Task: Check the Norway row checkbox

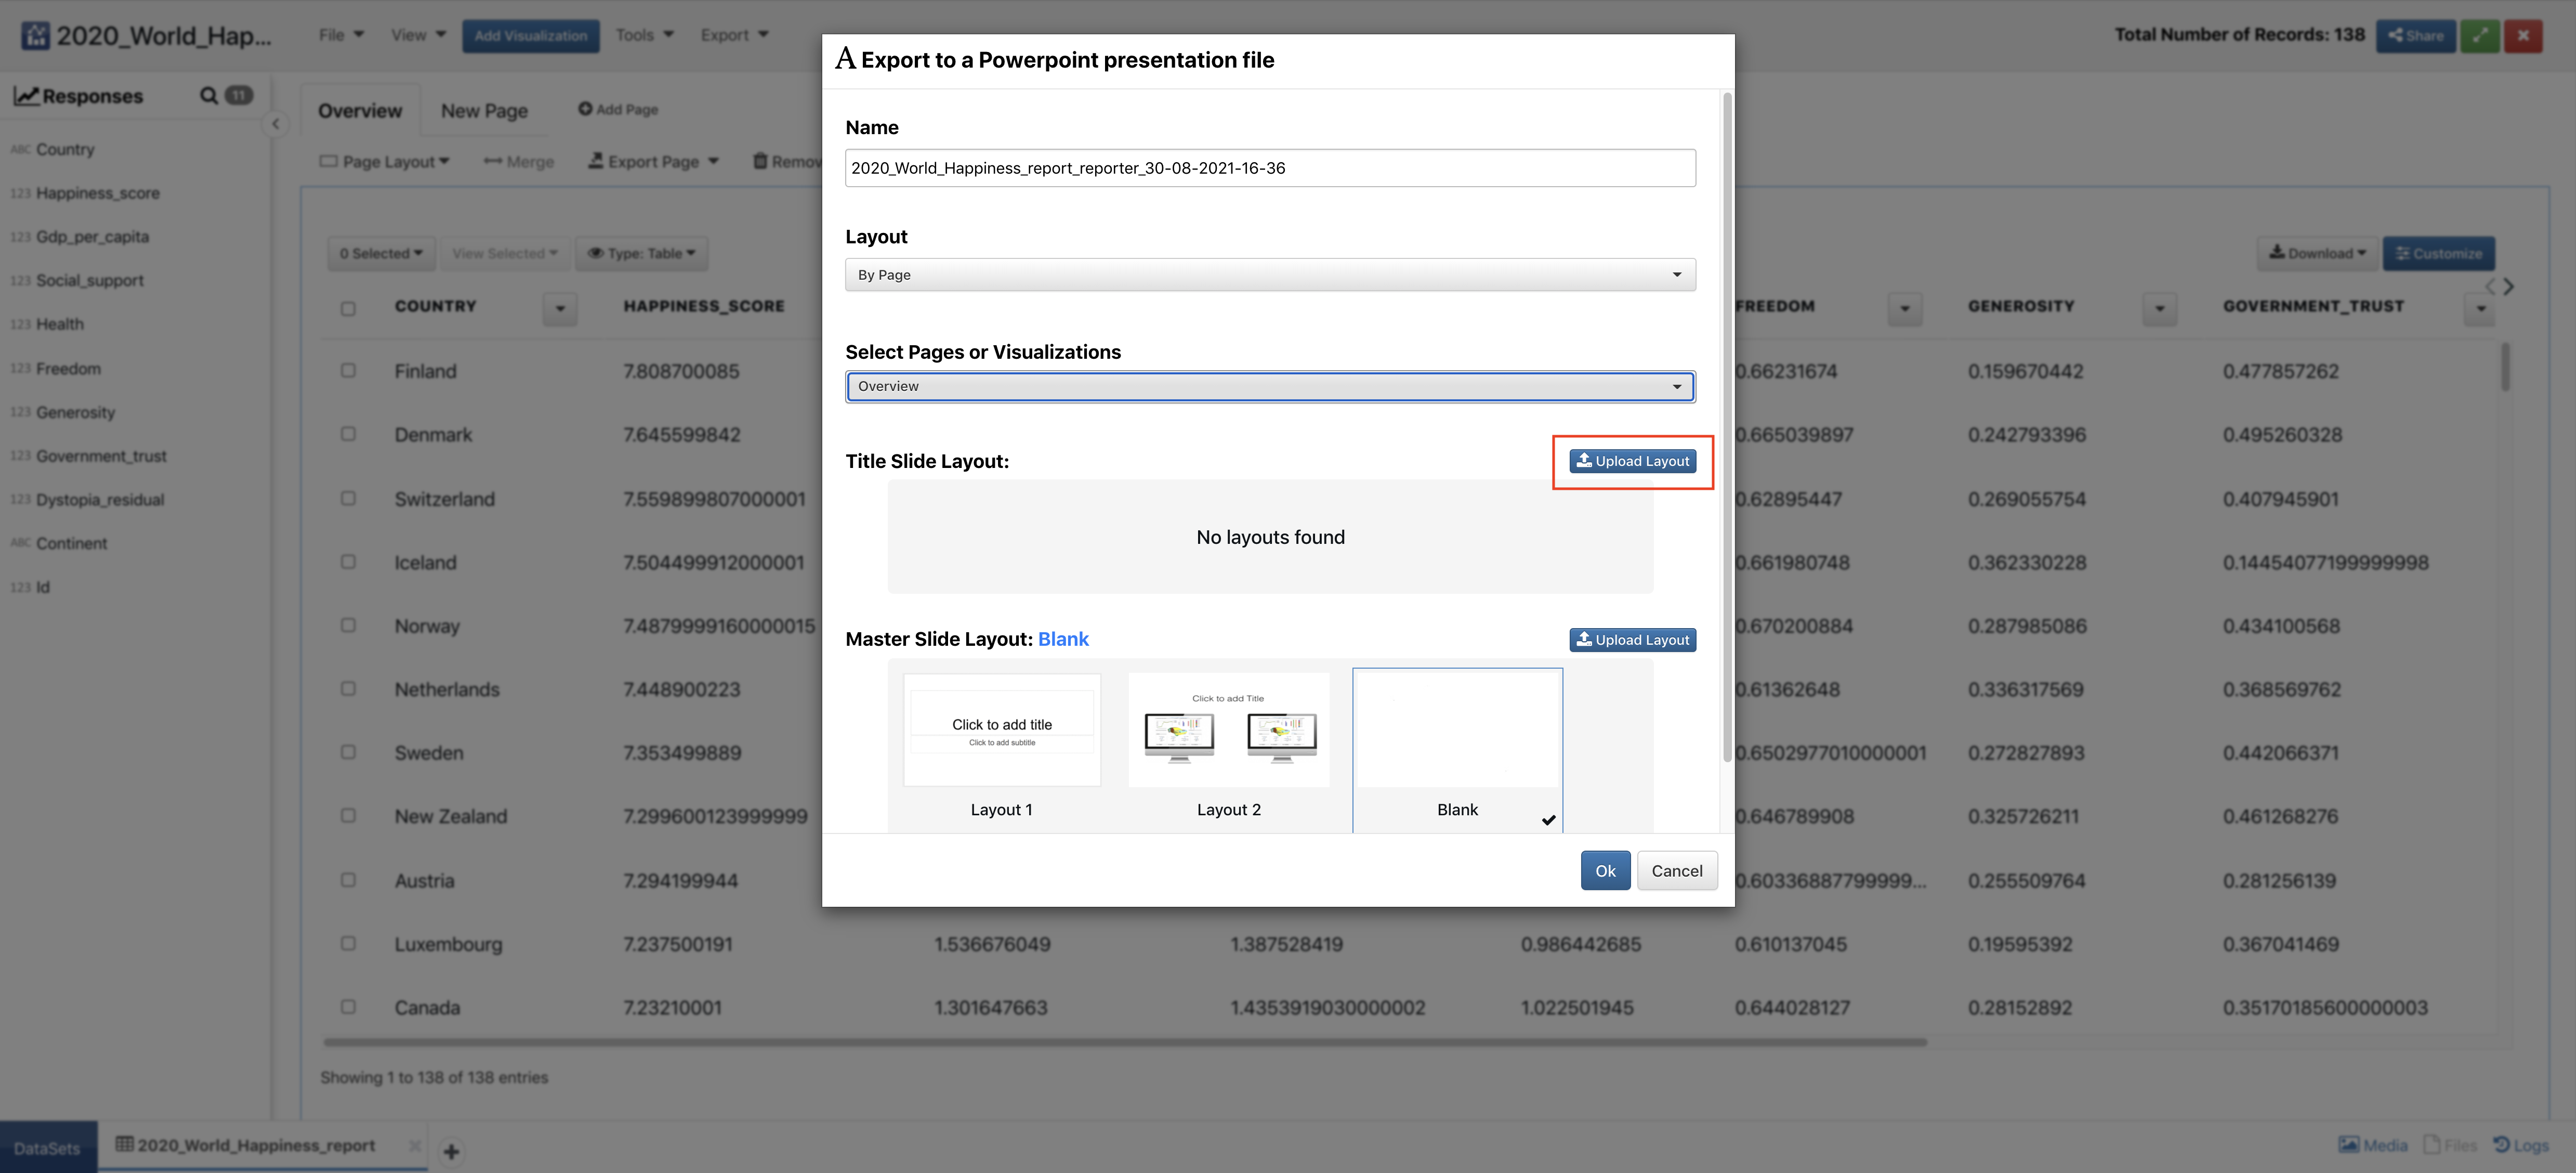Action: click(x=348, y=626)
